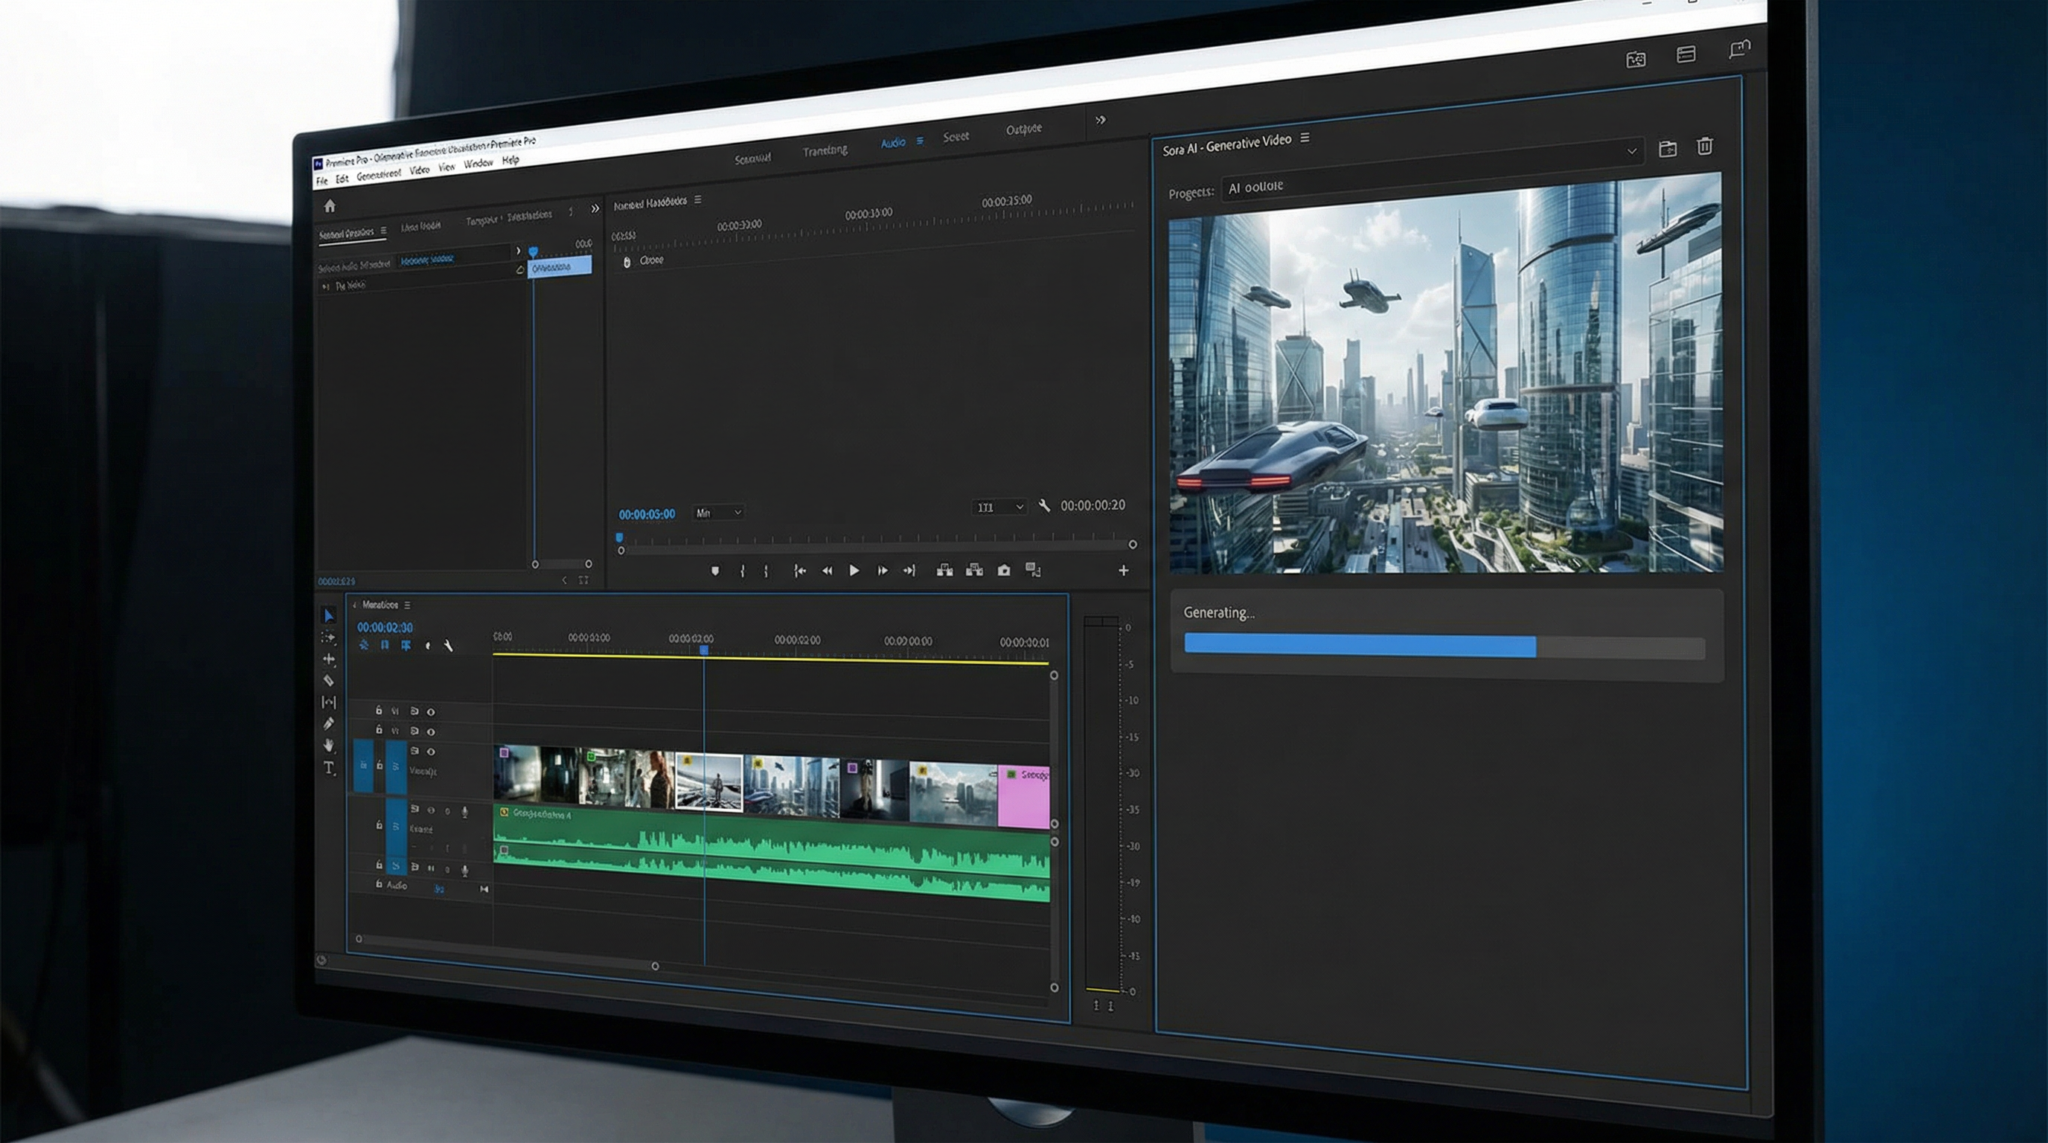Pick the Pen tool
Screen dimensions: 2048x1143
pos(328,723)
